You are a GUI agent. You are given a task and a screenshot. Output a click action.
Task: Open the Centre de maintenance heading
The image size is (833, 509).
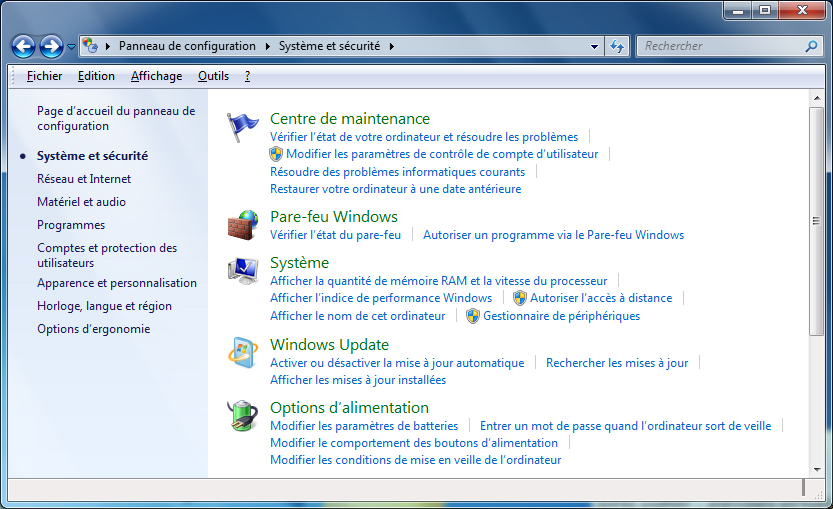click(350, 118)
